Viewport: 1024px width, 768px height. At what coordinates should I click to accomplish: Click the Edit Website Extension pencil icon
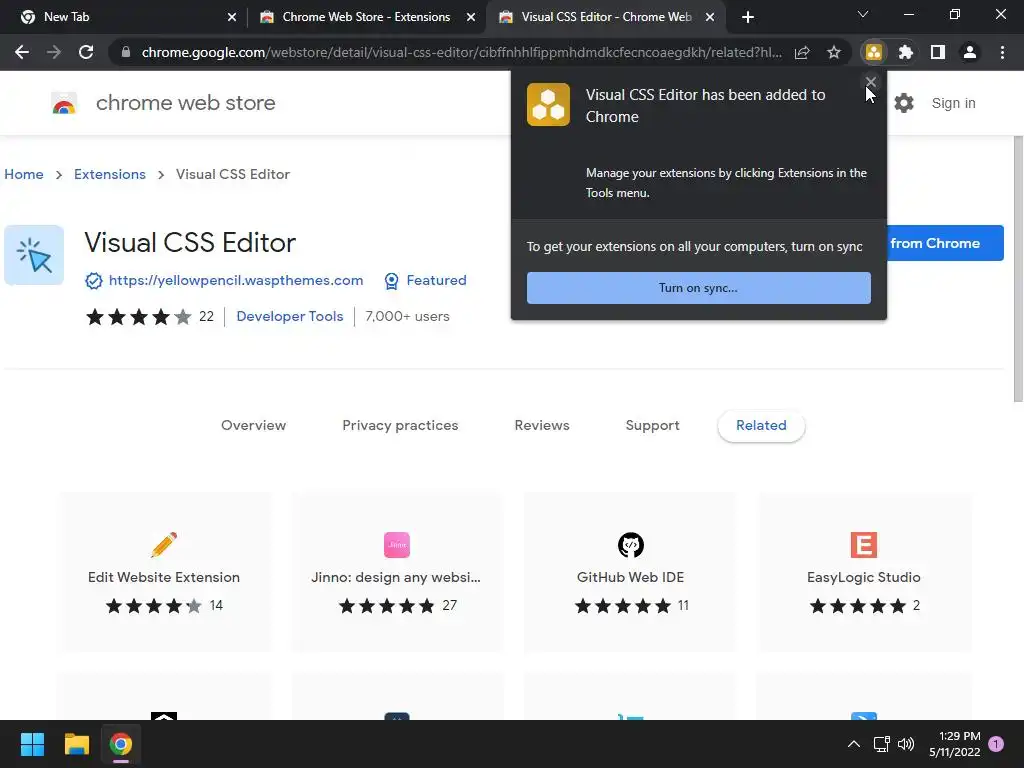[164, 545]
